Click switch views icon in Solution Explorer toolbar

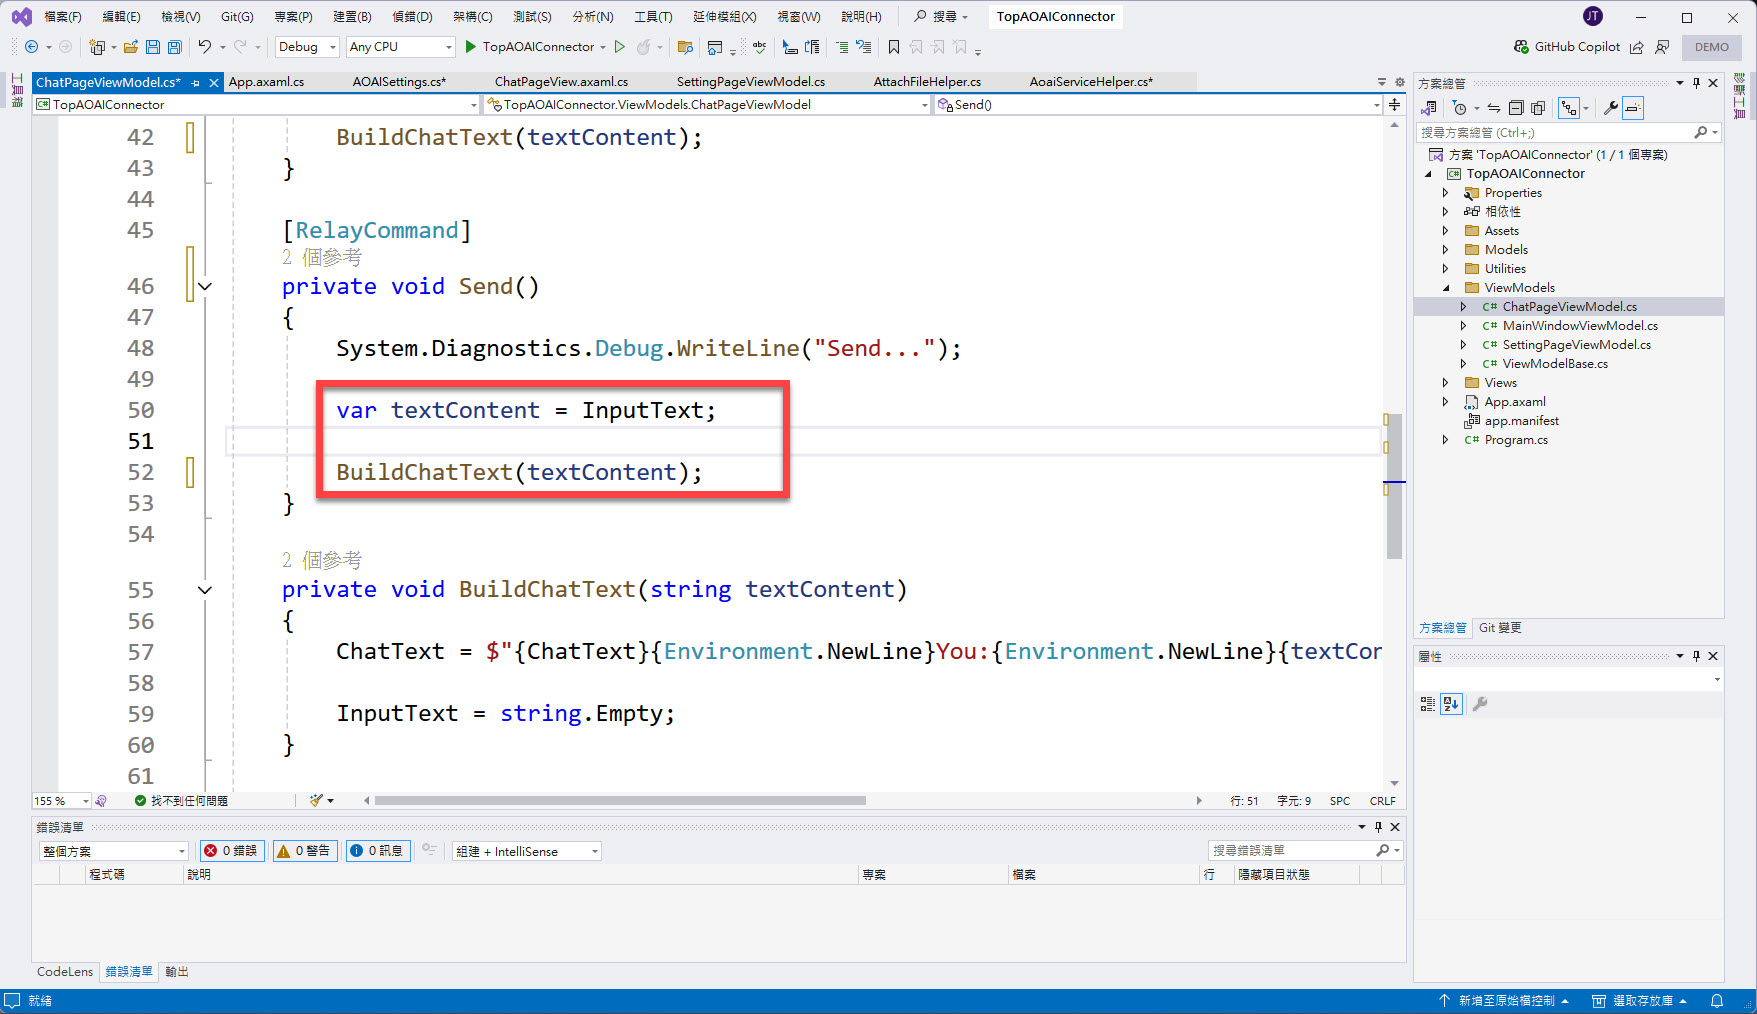[1430, 108]
